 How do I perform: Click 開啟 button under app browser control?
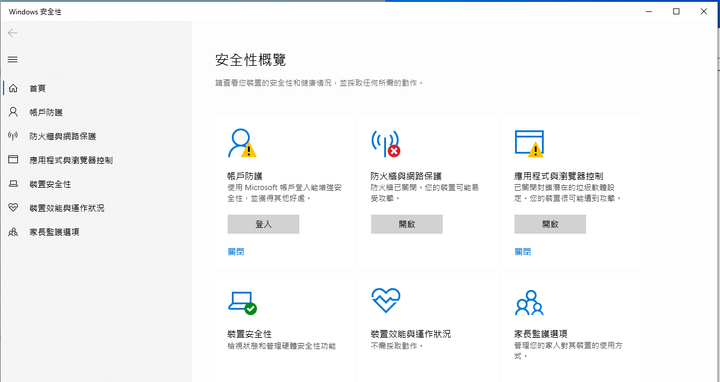[550, 224]
